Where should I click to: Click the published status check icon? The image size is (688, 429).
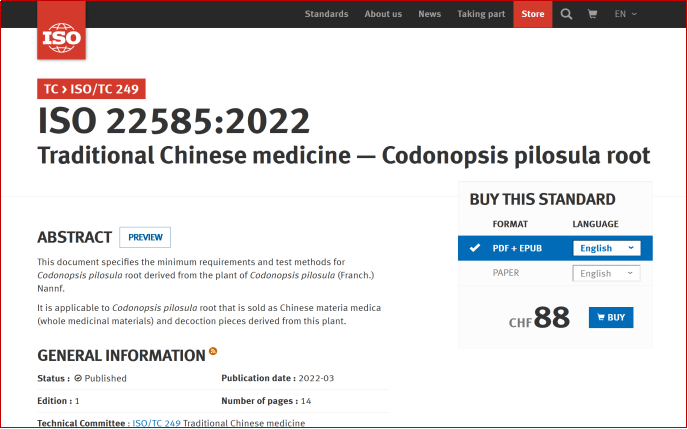[78, 378]
